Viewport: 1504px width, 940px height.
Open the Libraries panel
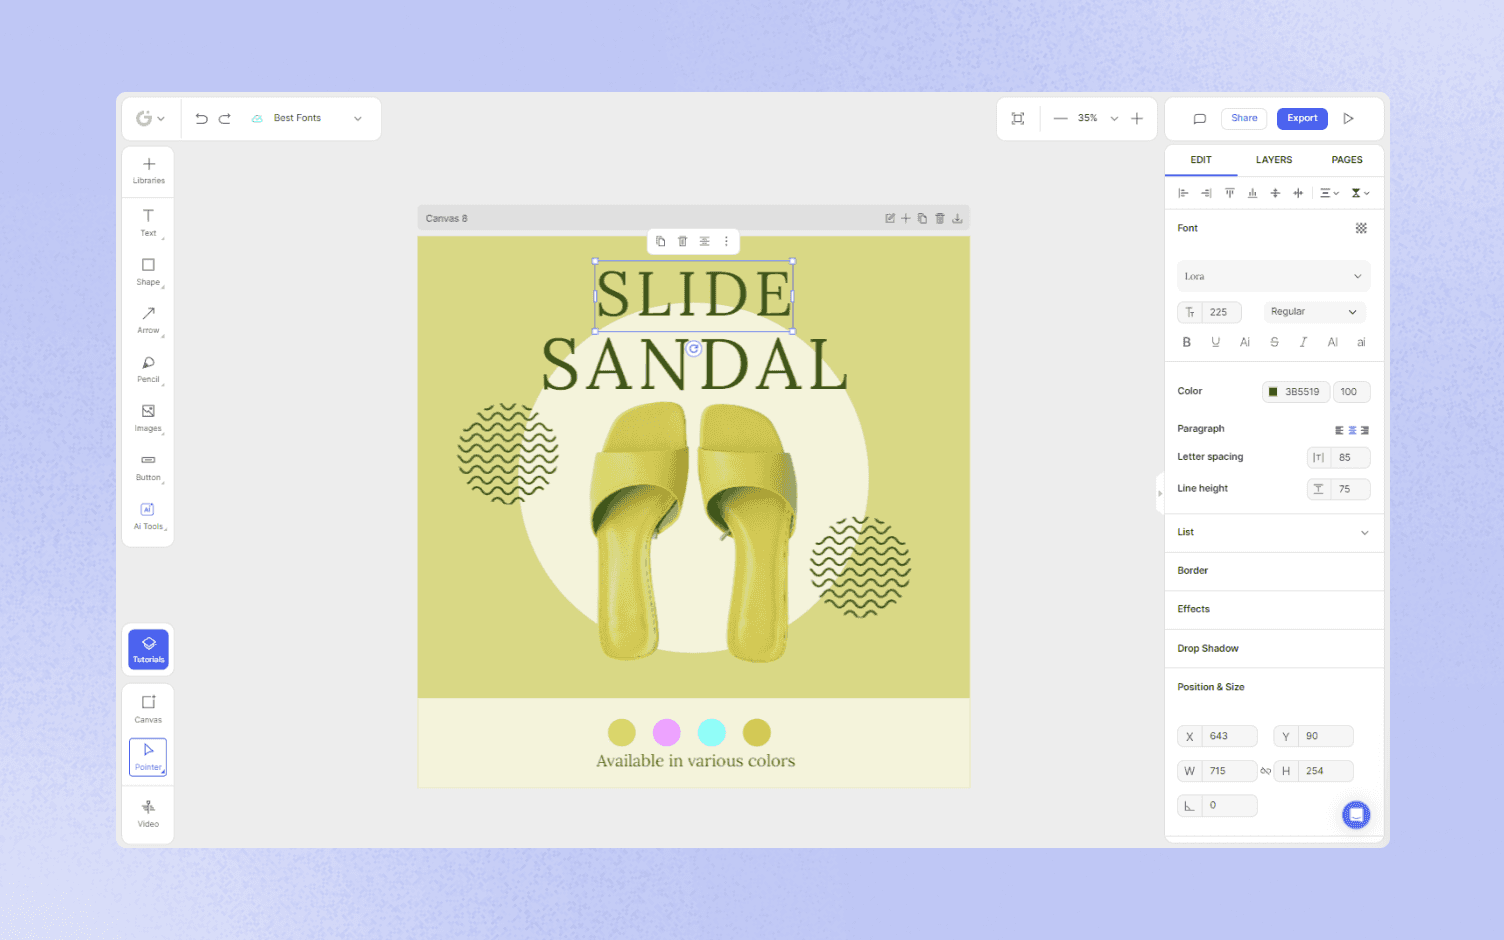tap(148, 171)
